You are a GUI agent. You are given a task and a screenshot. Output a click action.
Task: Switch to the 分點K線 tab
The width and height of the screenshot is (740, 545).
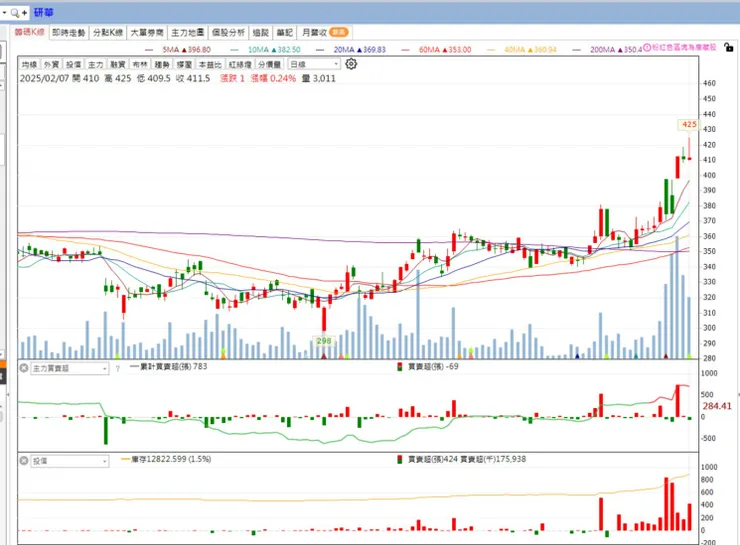coord(108,33)
